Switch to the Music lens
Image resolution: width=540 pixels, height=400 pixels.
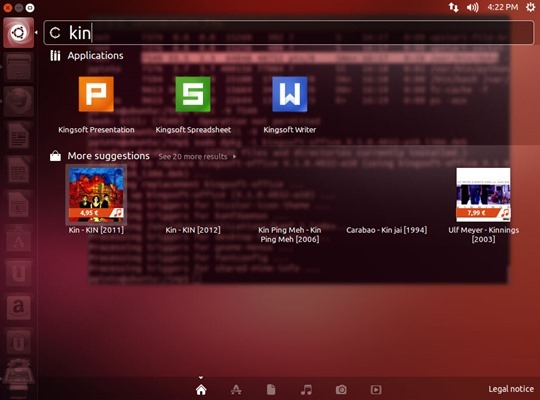306,390
